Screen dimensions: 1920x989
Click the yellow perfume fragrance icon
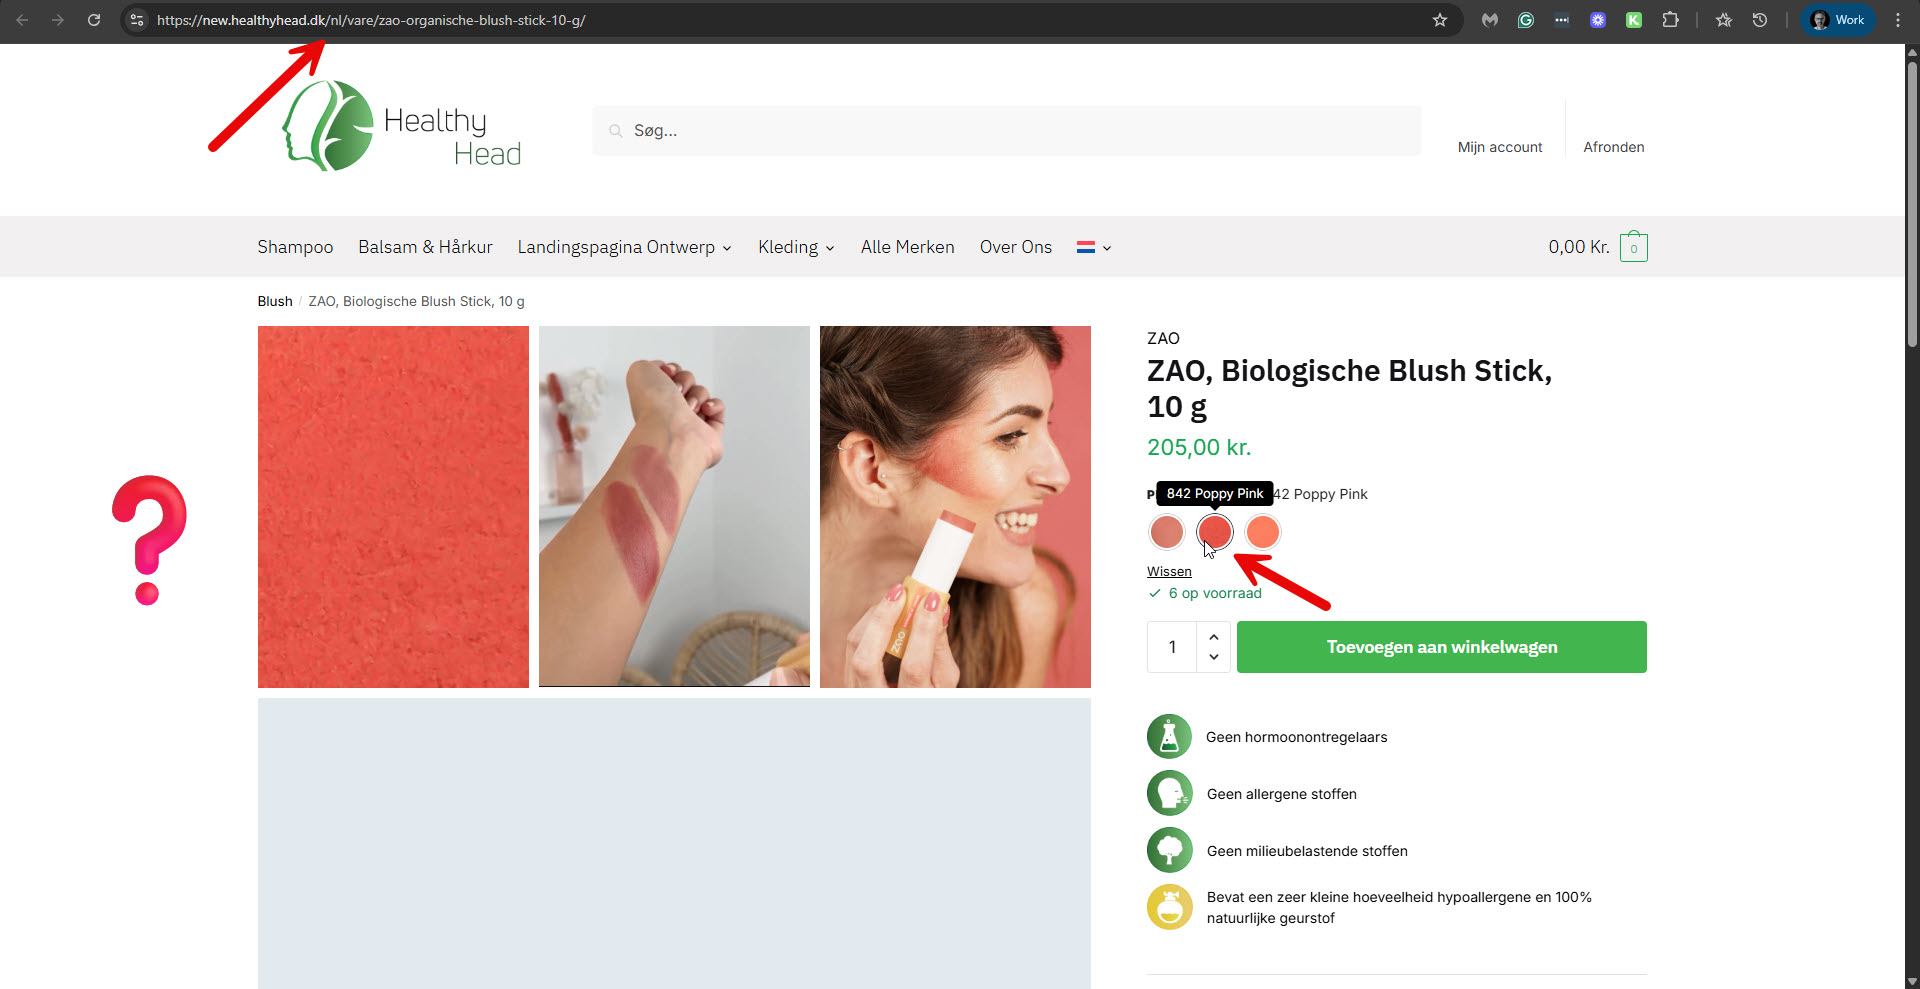1169,907
